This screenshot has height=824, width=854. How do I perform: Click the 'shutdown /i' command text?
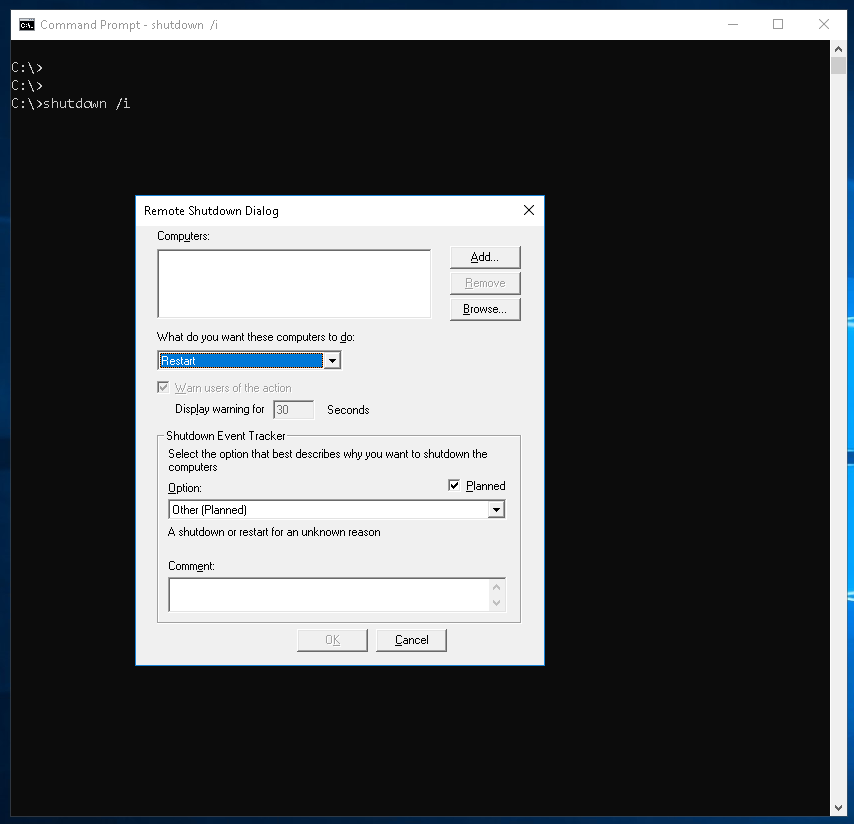point(87,103)
